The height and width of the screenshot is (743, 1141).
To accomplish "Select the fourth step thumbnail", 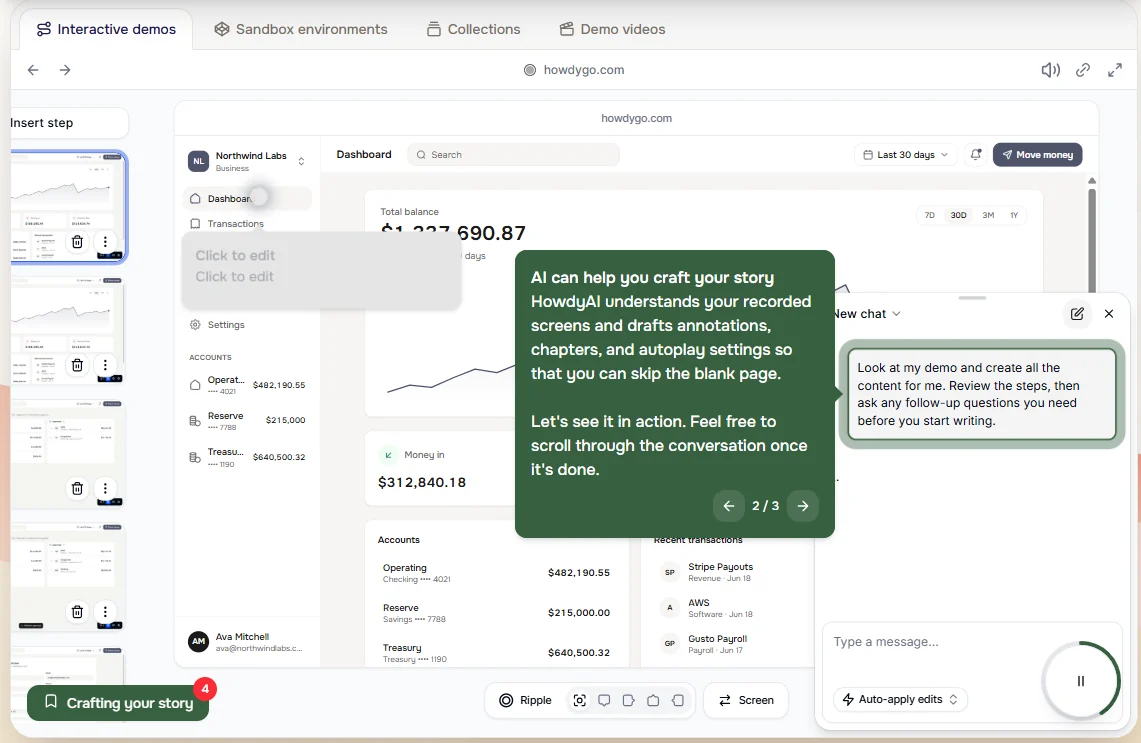I will pyautogui.click(x=67, y=576).
